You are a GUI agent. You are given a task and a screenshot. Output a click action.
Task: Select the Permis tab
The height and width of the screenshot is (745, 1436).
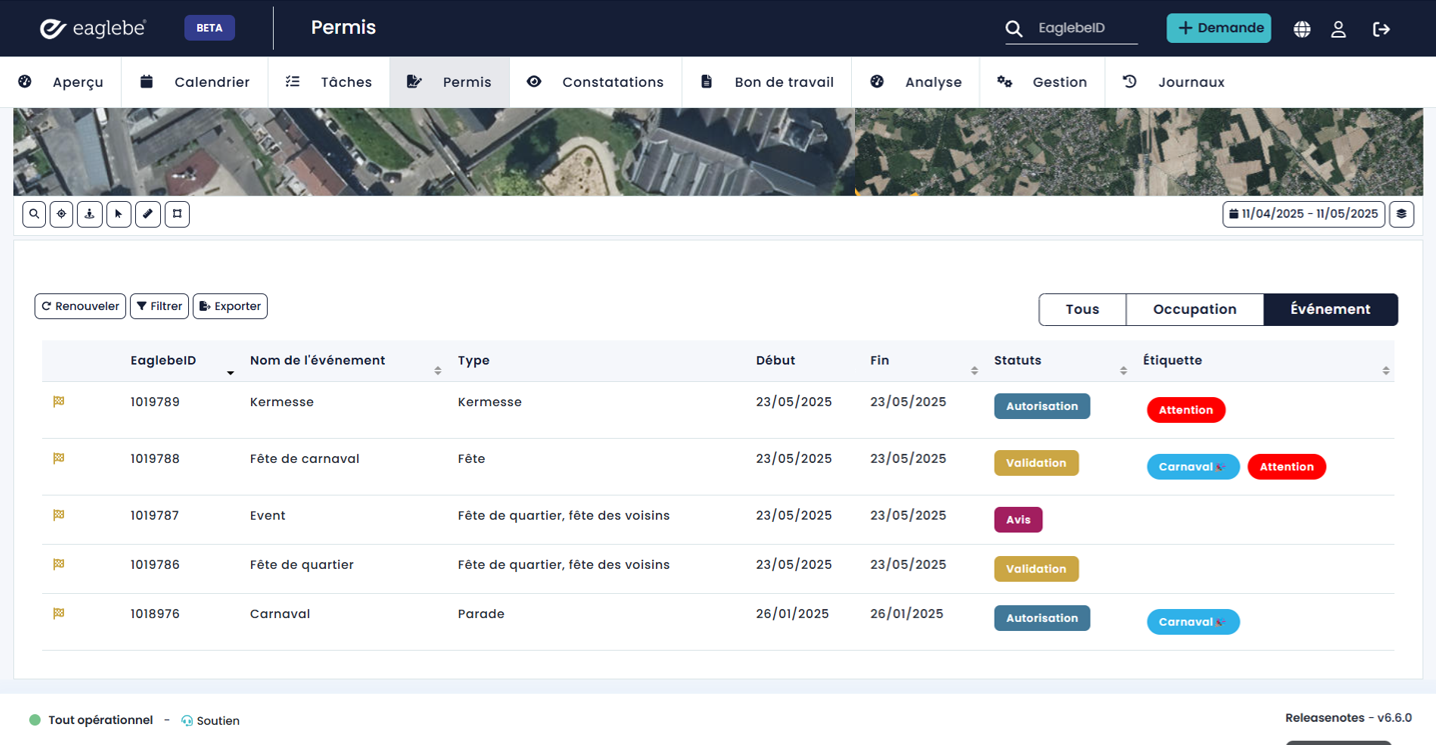449,82
